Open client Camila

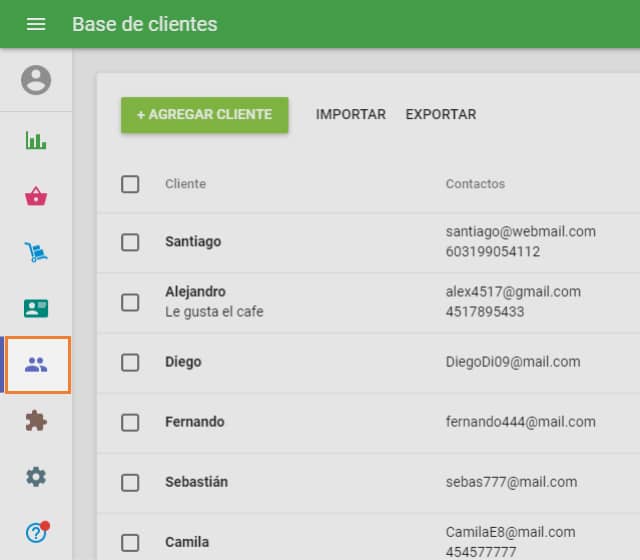[187, 542]
